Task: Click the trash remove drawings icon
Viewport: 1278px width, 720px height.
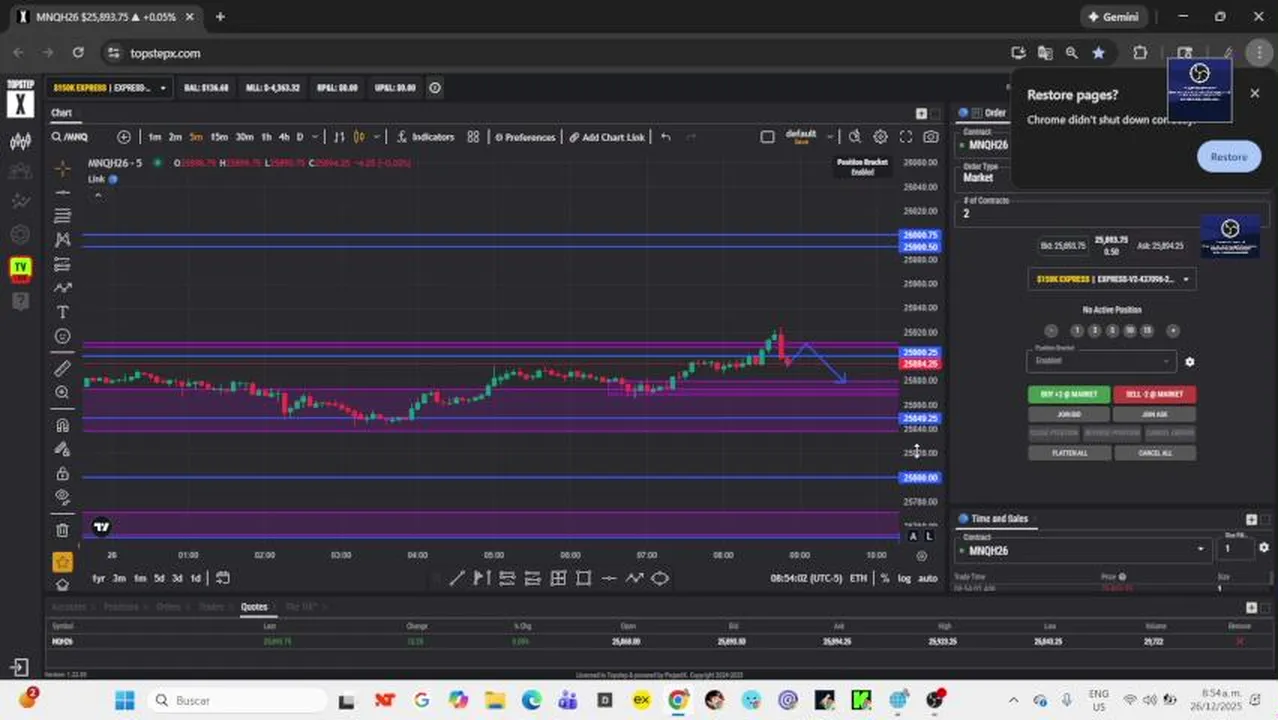Action: [x=62, y=530]
